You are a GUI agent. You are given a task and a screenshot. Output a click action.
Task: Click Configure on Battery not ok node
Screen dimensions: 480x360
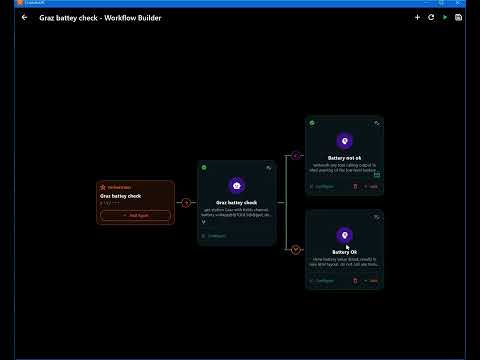322,187
